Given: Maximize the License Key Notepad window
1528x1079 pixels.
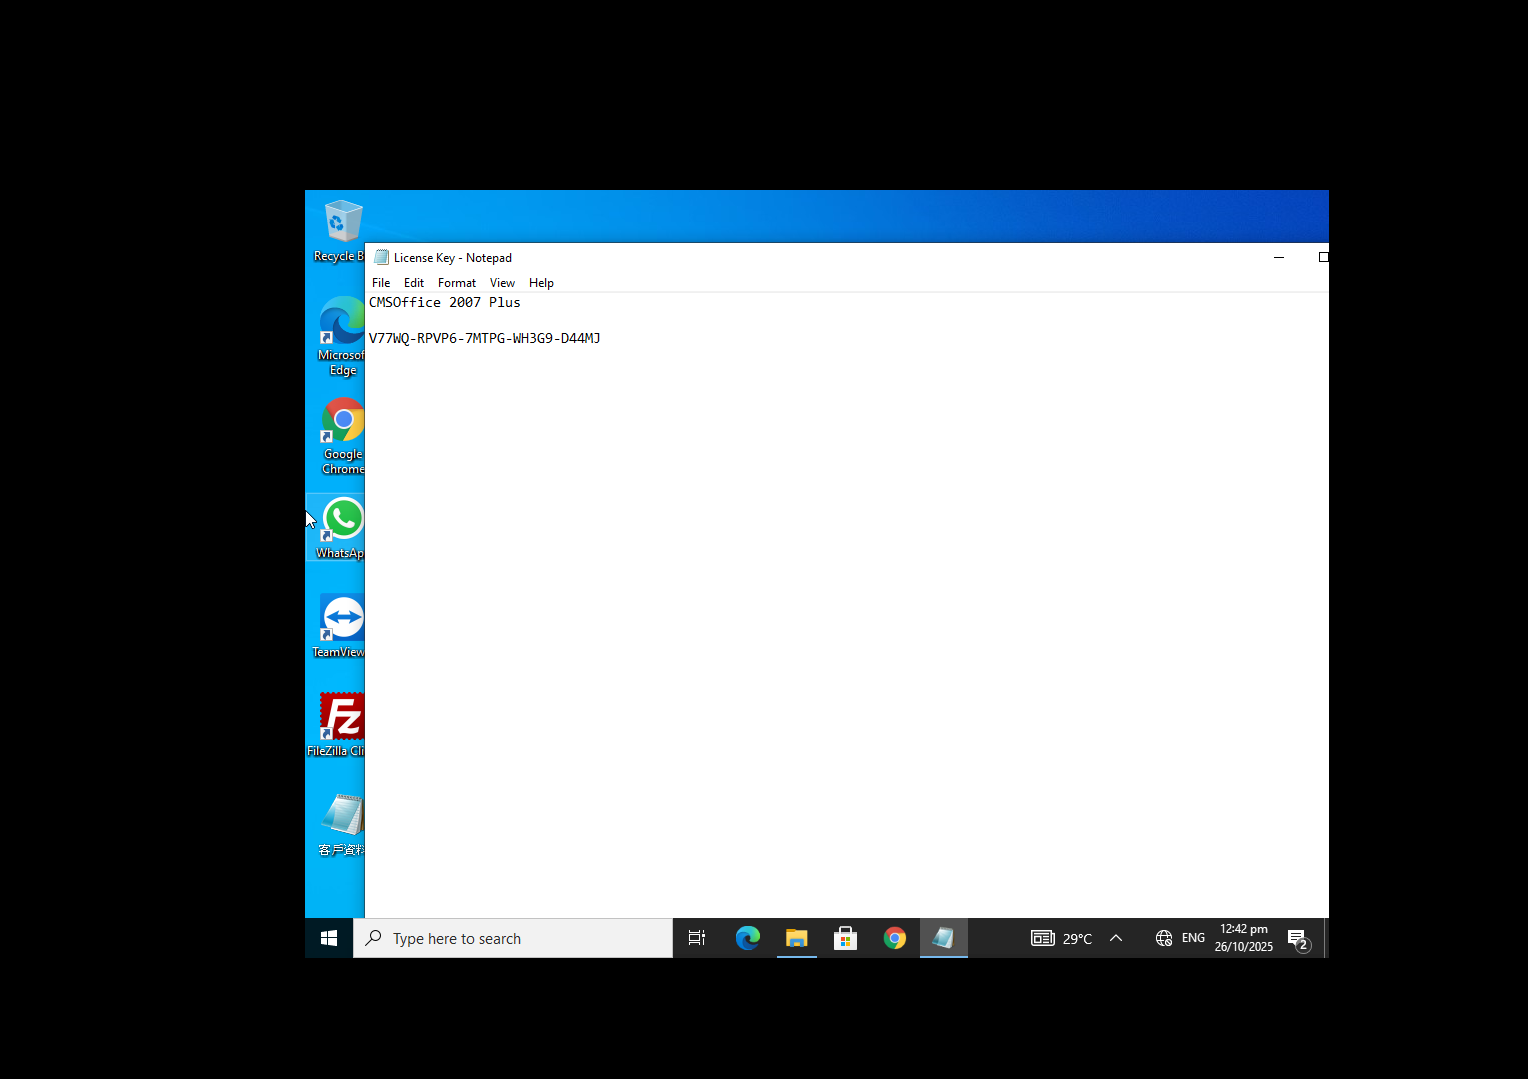Looking at the screenshot, I should point(1322,257).
